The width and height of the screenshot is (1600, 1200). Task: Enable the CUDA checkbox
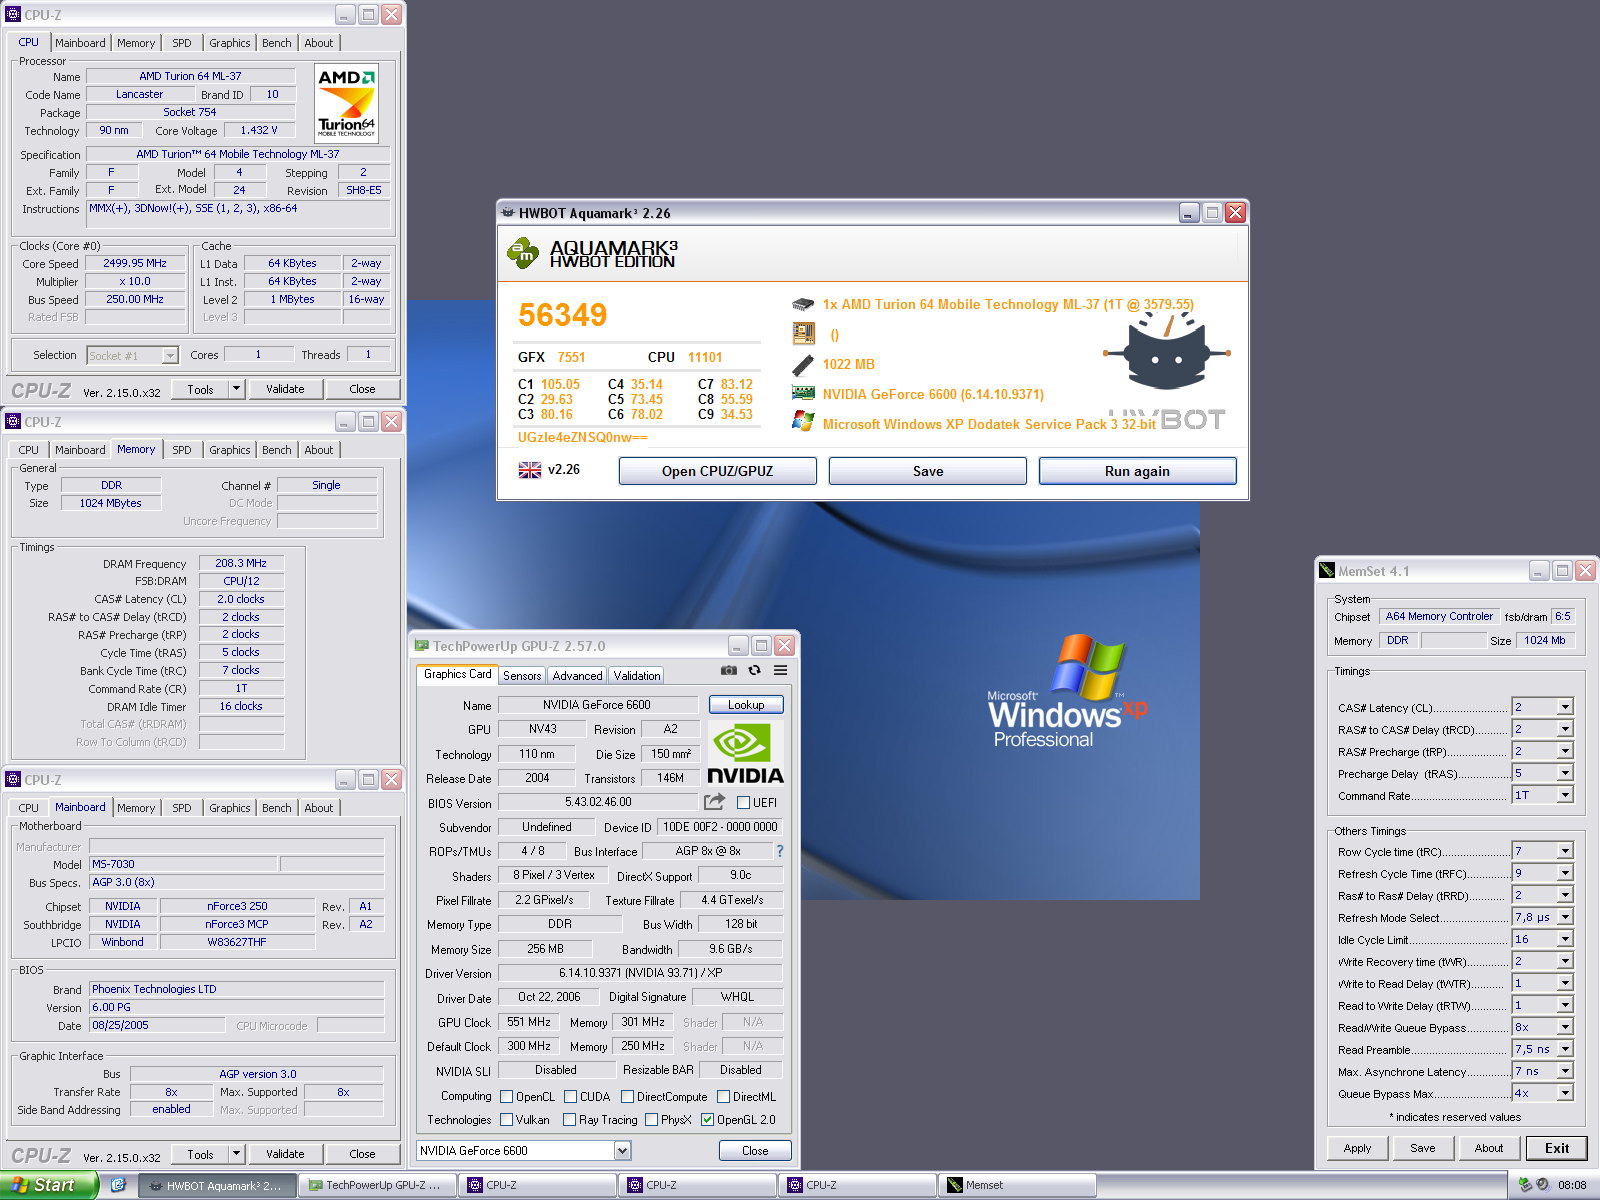571,1097
